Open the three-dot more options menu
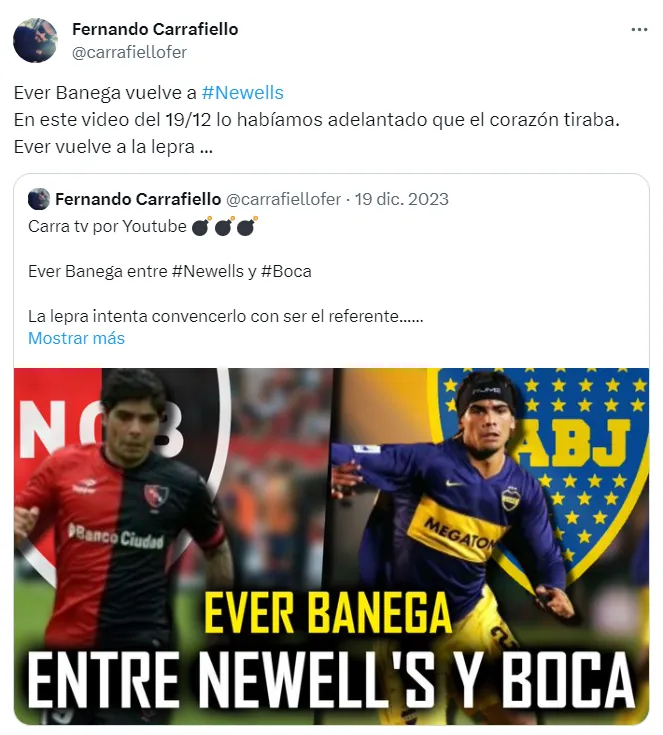Screen dimensions: 663x735 click(x=639, y=30)
